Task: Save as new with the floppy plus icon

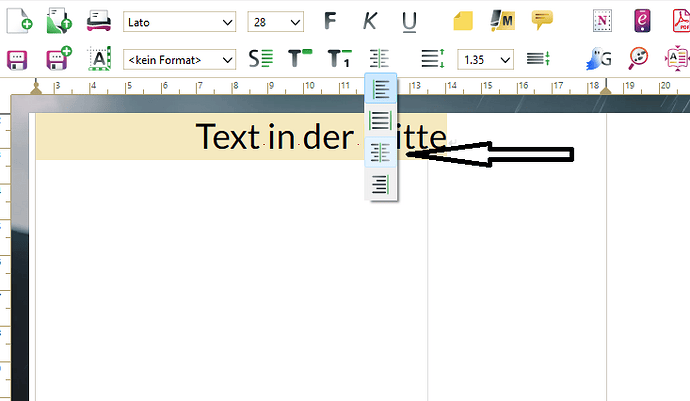Action: coord(59,58)
